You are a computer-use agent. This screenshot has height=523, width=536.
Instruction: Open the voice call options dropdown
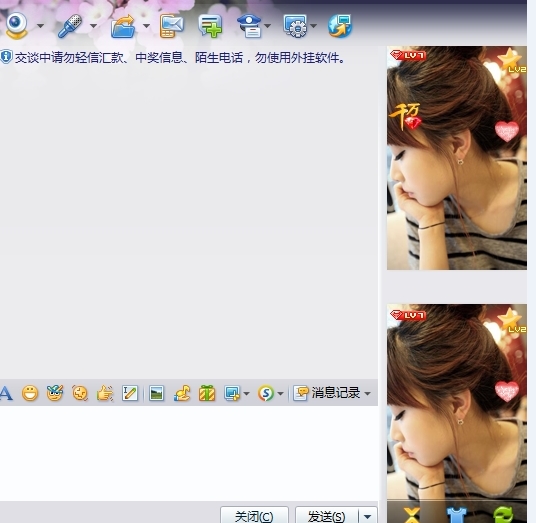pyautogui.click(x=93, y=26)
